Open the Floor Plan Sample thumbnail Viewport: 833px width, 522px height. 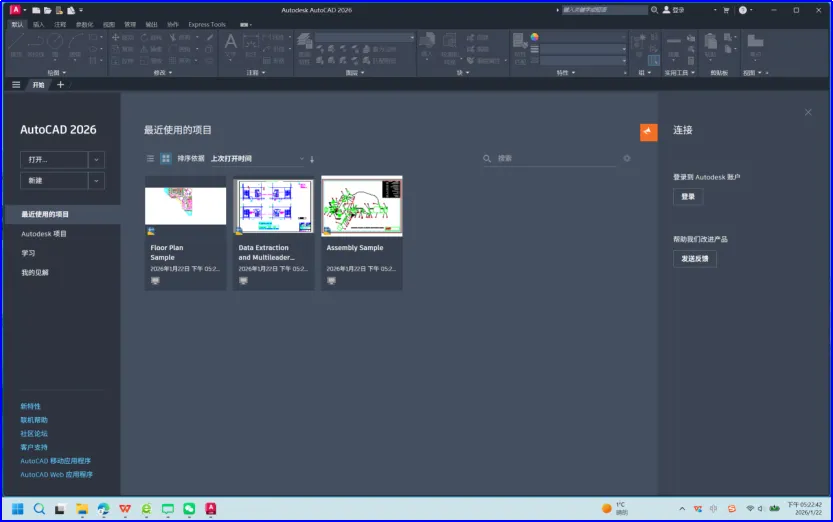[185, 206]
